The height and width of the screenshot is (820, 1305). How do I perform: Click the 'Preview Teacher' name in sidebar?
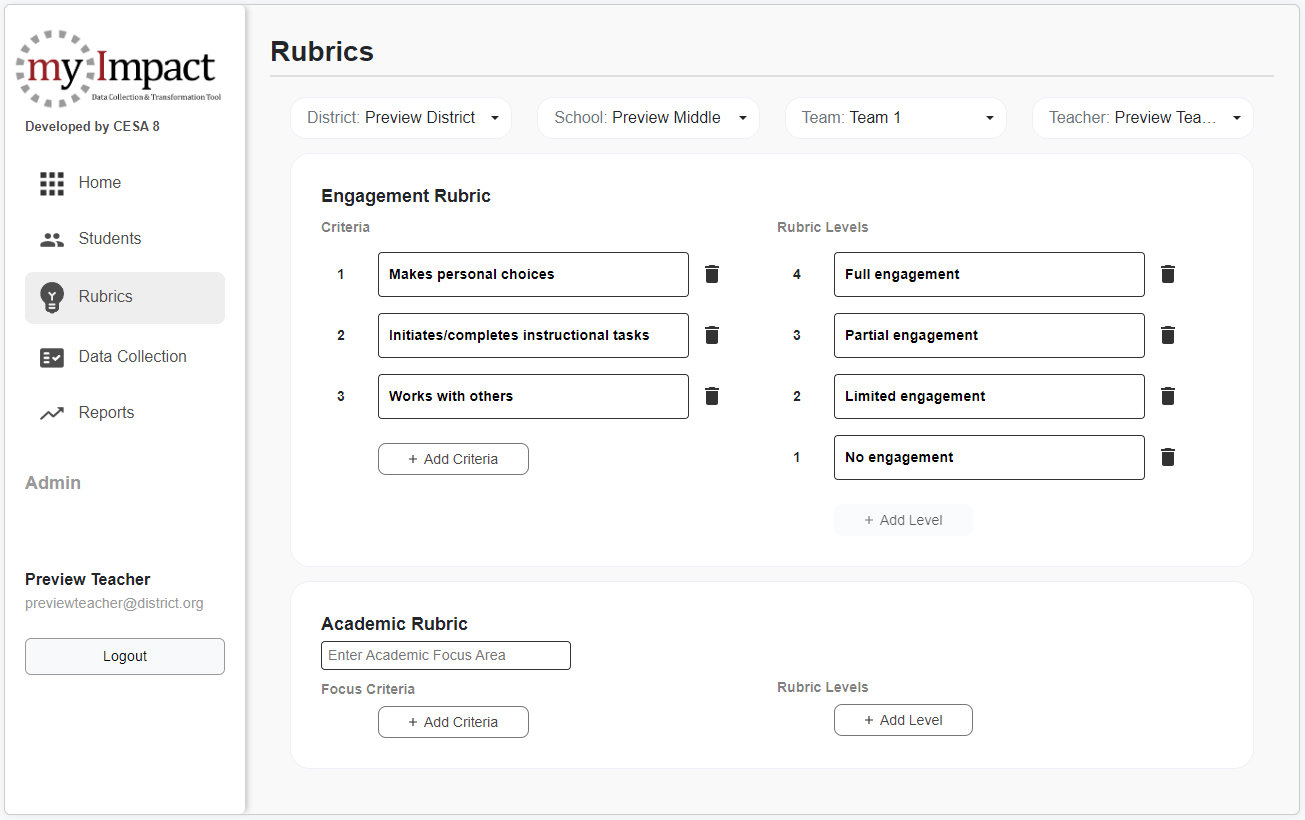point(88,580)
